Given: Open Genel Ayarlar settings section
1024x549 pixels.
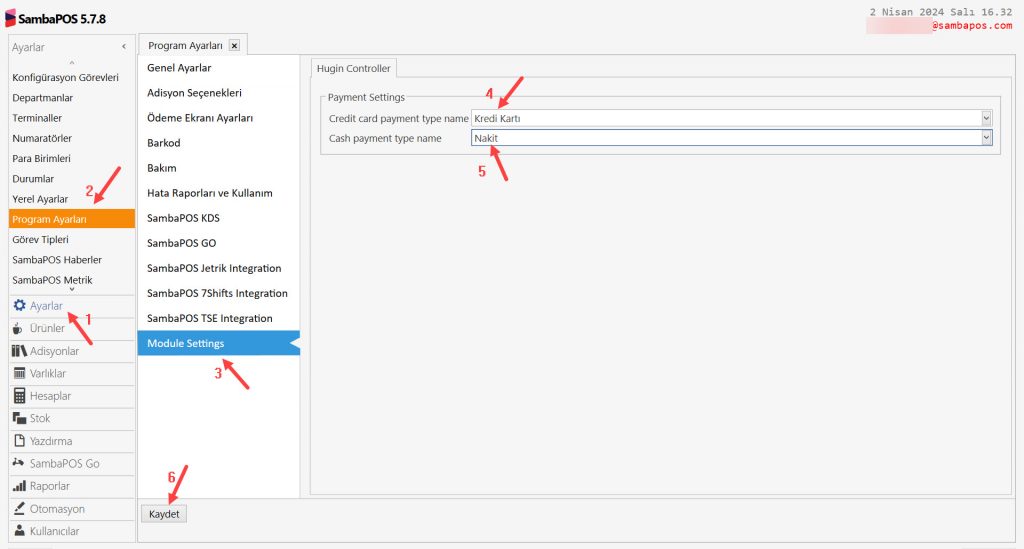Looking at the screenshot, I should point(179,68).
